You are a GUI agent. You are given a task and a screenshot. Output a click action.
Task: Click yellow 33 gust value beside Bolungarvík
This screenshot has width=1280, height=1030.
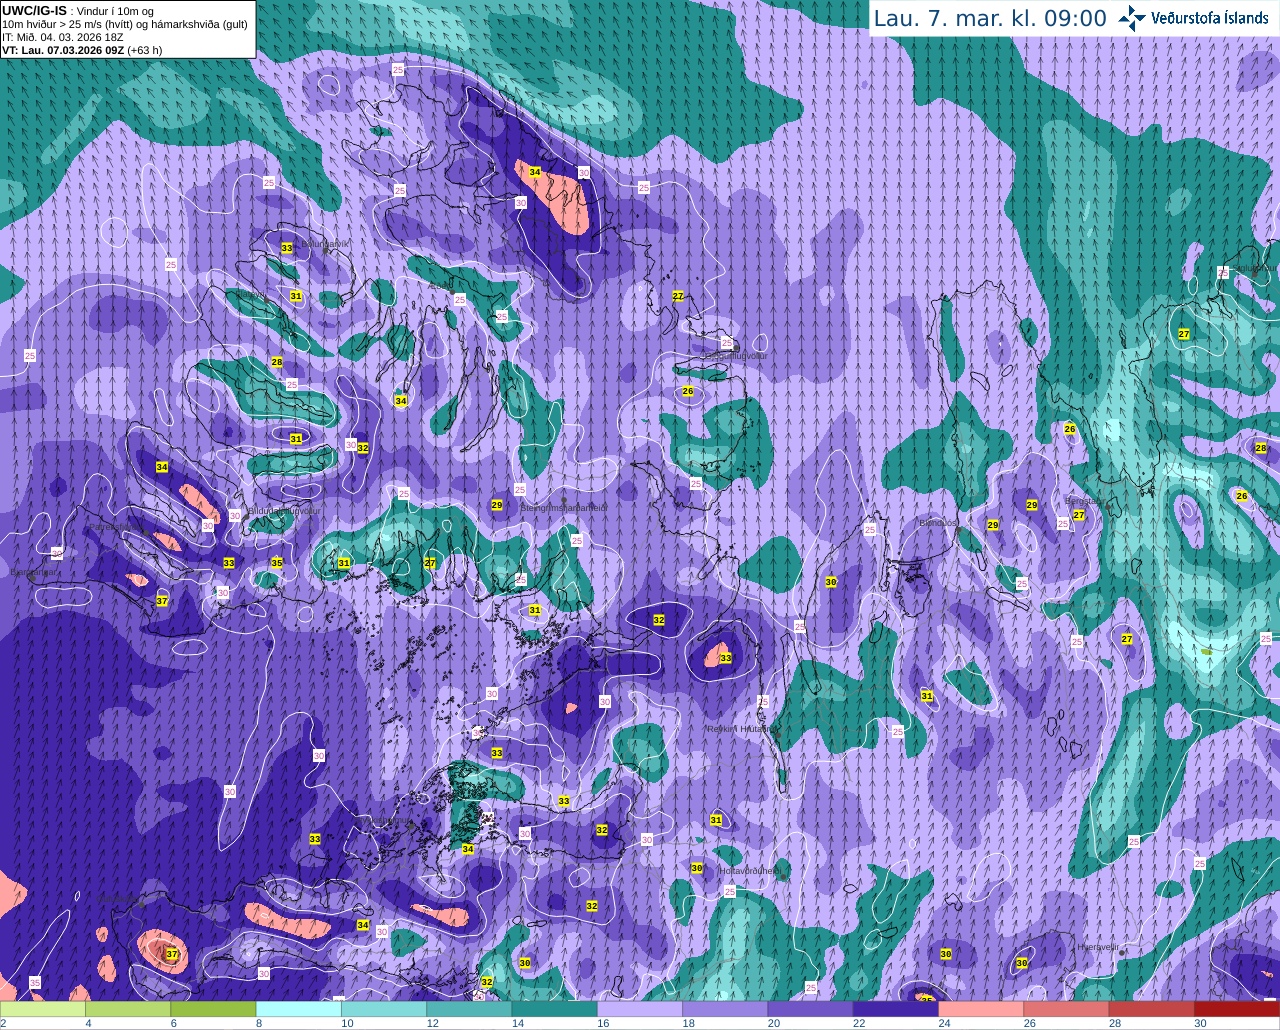[287, 248]
